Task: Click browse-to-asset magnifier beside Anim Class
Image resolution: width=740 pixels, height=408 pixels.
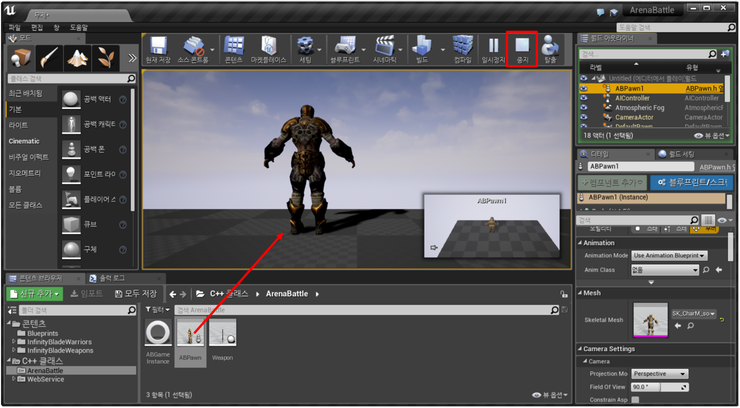Action: click(x=706, y=270)
